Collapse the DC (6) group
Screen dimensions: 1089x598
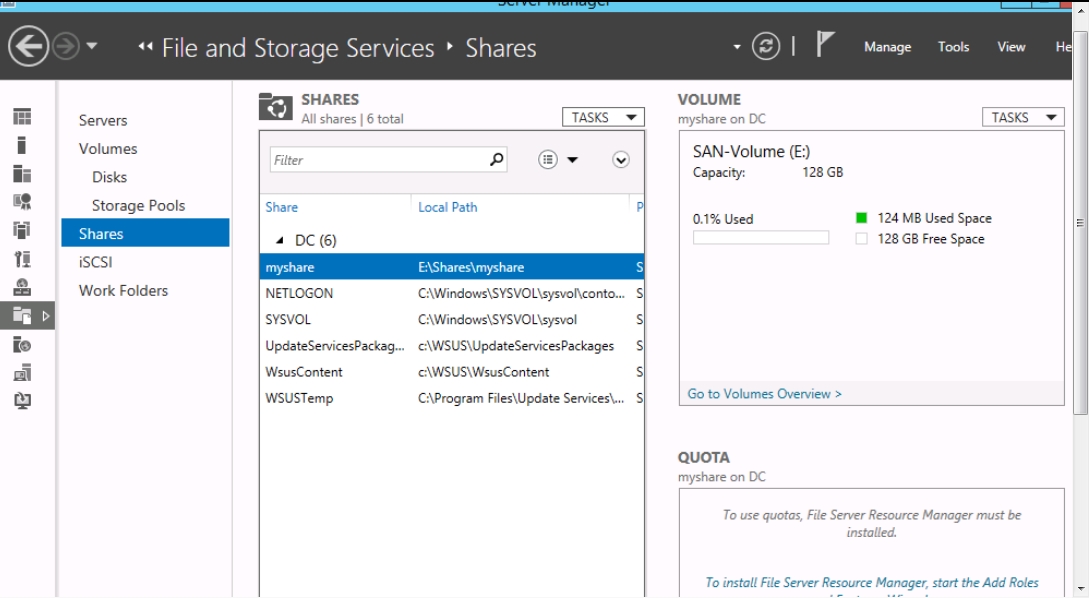pos(280,241)
